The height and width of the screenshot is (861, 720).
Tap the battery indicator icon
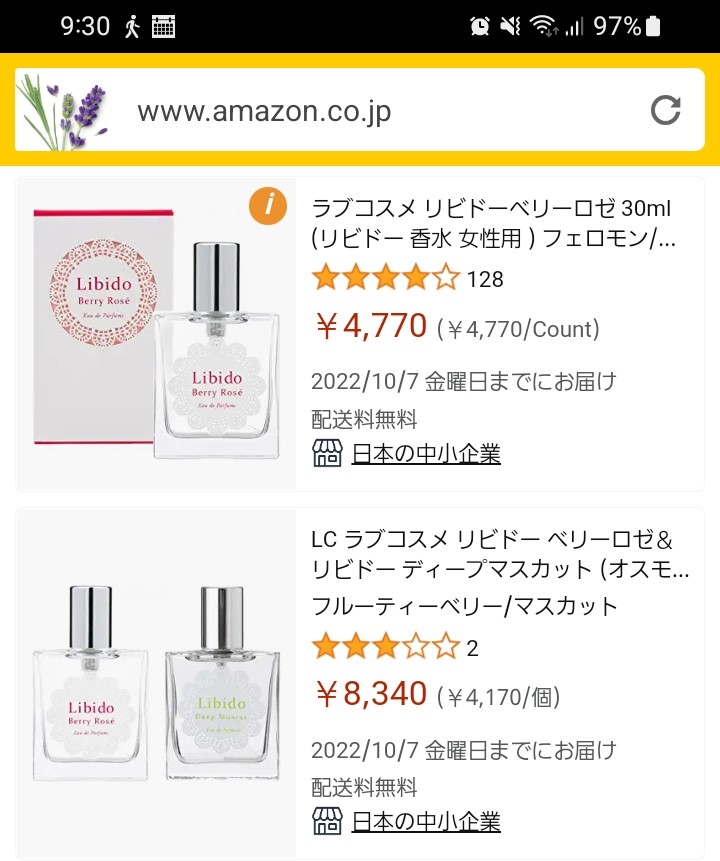(x=653, y=26)
